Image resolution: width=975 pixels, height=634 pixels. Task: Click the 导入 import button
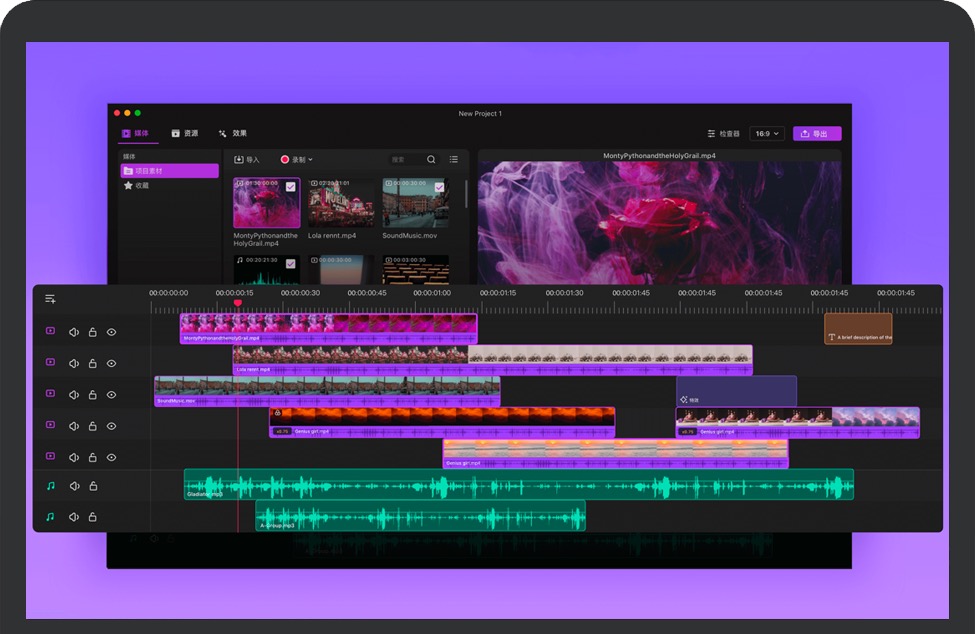[x=246, y=159]
